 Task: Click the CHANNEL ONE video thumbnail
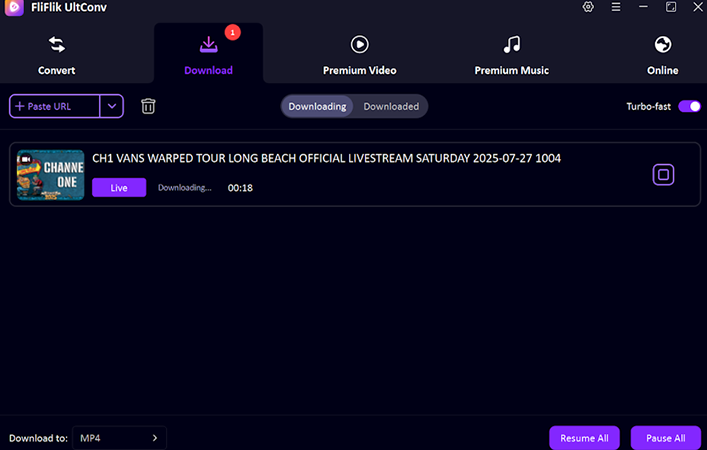tap(50, 175)
